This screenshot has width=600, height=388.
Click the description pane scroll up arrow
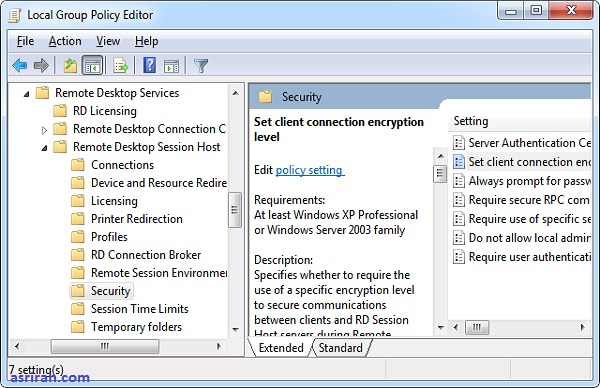pos(440,156)
